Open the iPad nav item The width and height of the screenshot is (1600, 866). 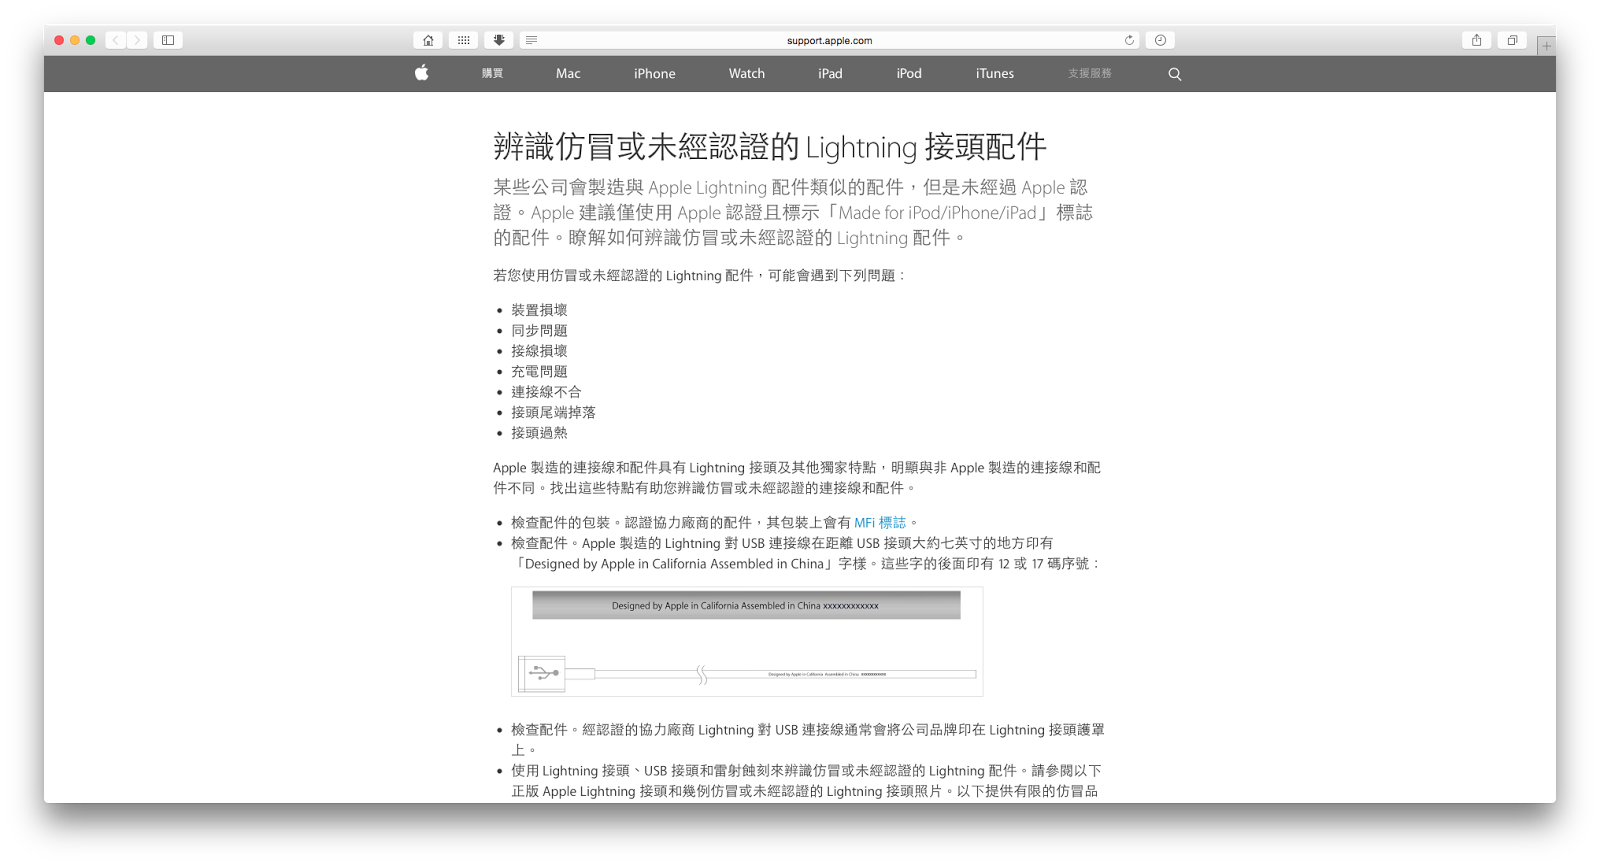830,74
